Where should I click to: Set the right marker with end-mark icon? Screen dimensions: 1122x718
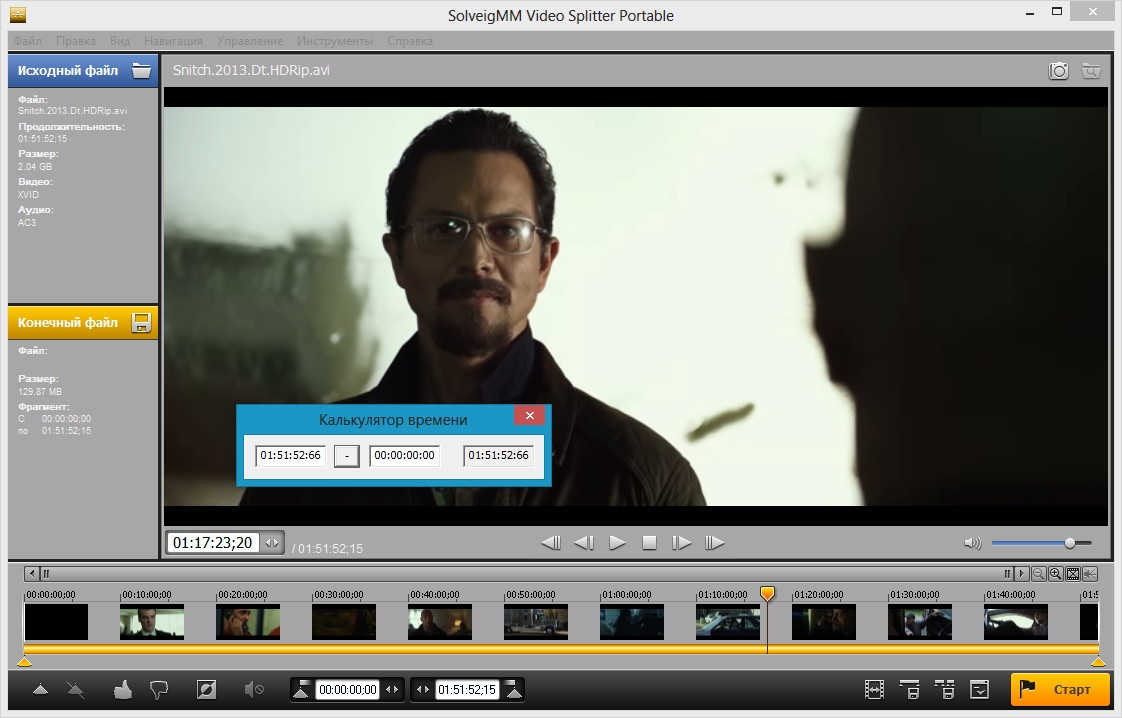click(x=513, y=689)
